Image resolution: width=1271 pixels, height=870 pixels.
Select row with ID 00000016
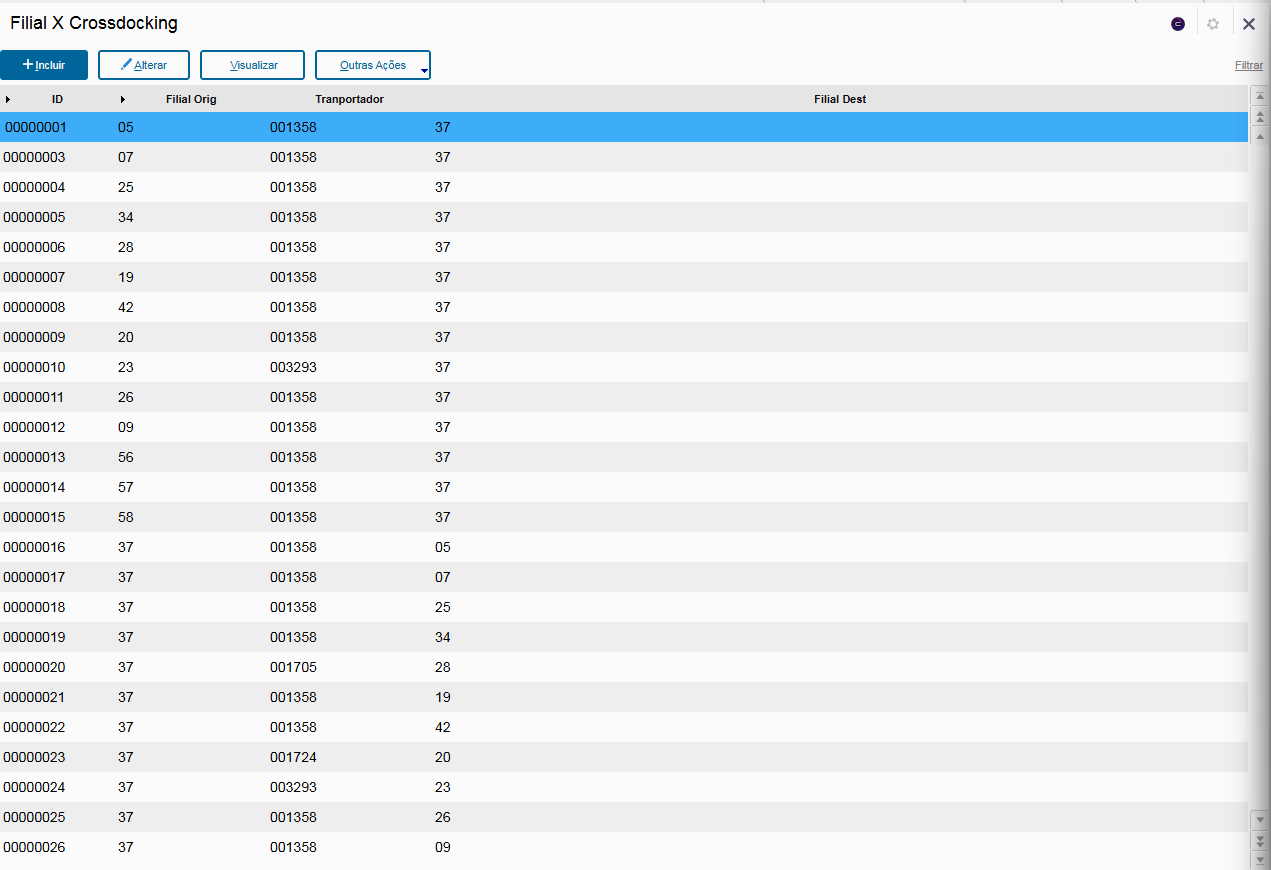click(x=624, y=547)
